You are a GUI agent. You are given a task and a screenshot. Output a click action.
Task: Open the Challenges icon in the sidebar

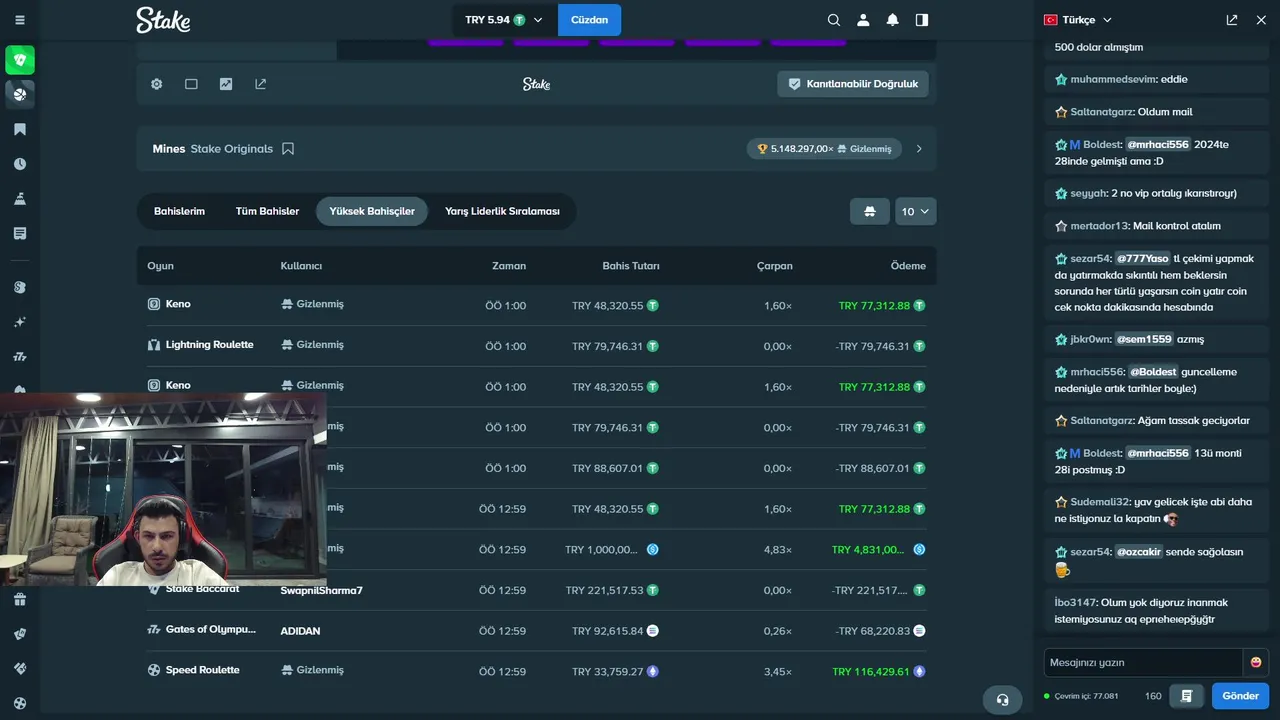click(20, 199)
